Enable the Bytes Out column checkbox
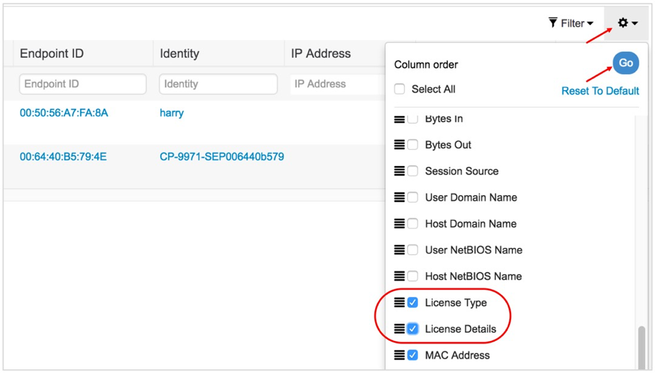655x373 pixels. tap(413, 145)
